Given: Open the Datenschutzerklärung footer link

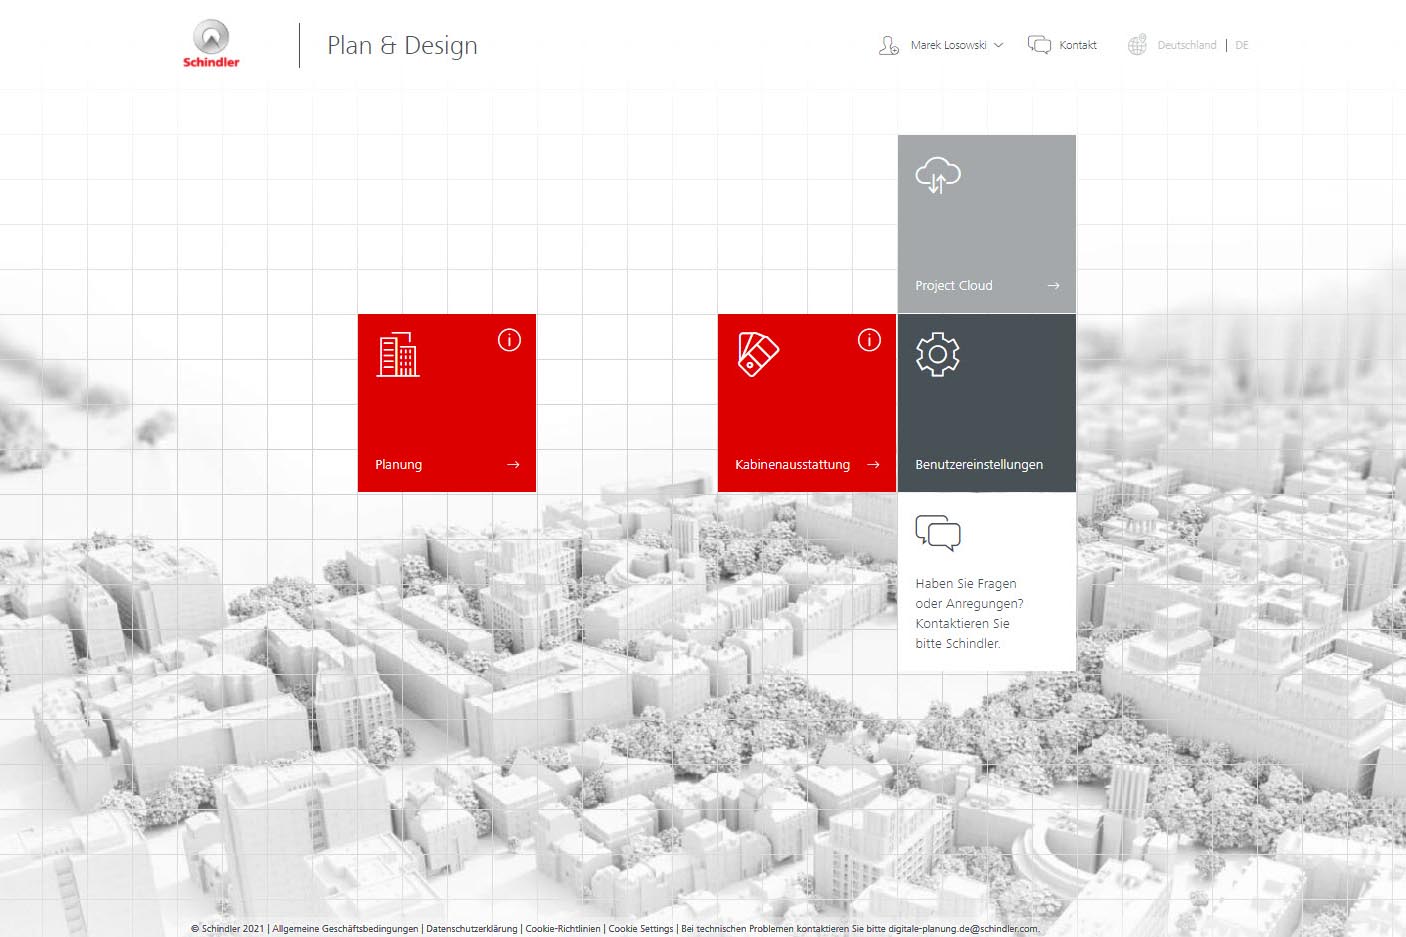Looking at the screenshot, I should coord(471,929).
